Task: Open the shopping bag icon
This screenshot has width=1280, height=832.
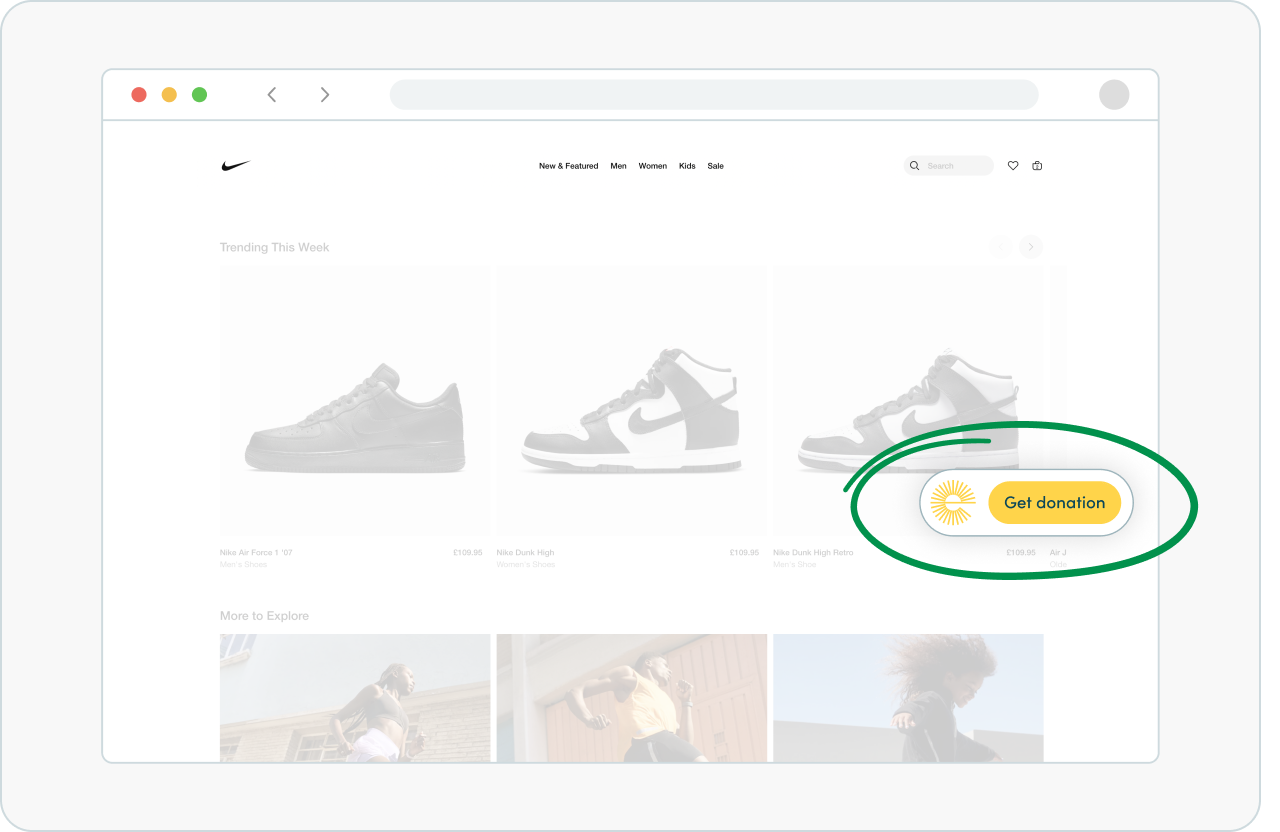Action: click(1037, 166)
